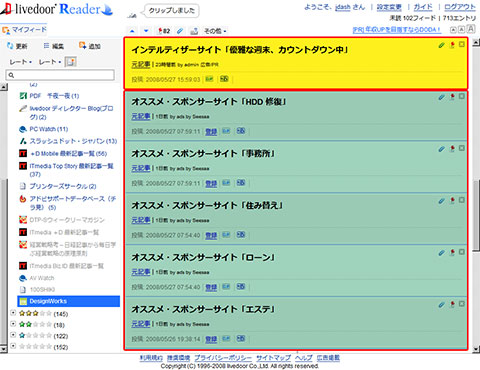
Task: Click the ログアウト logout link
Action: click(x=460, y=7)
